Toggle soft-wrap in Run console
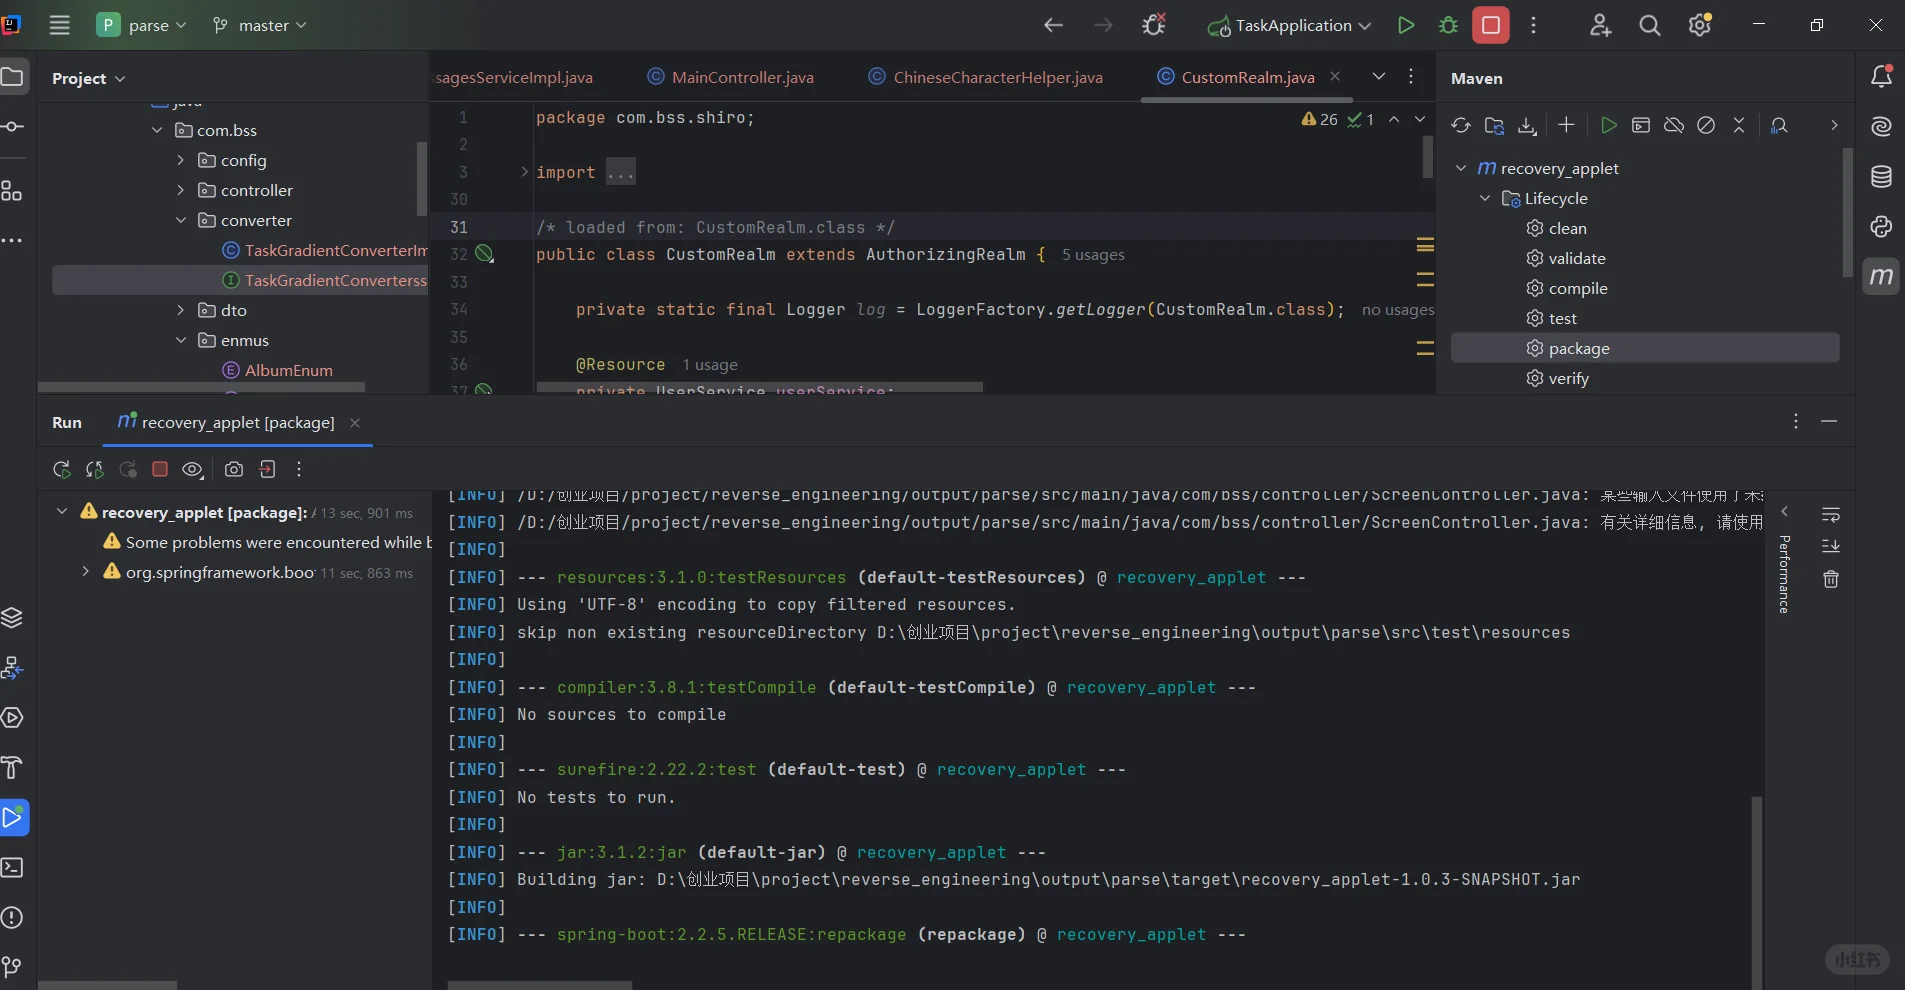 [1831, 514]
